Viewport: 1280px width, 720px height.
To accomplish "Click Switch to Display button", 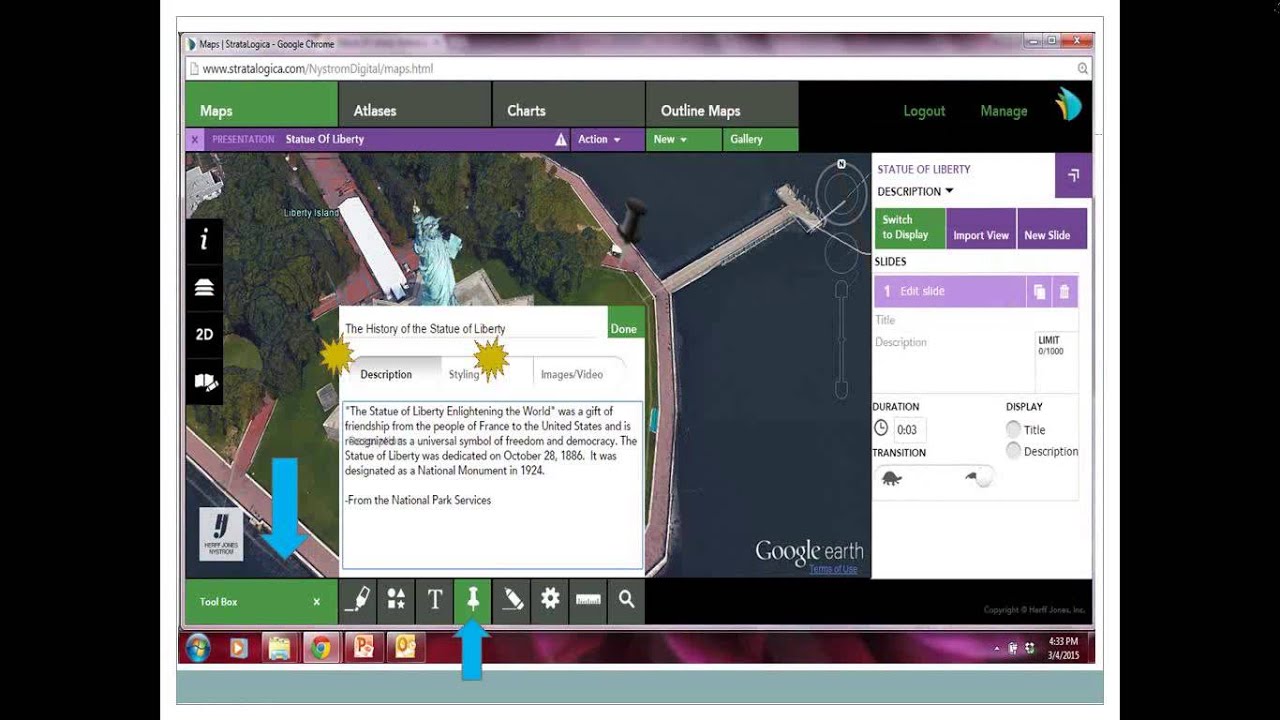I will (910, 228).
